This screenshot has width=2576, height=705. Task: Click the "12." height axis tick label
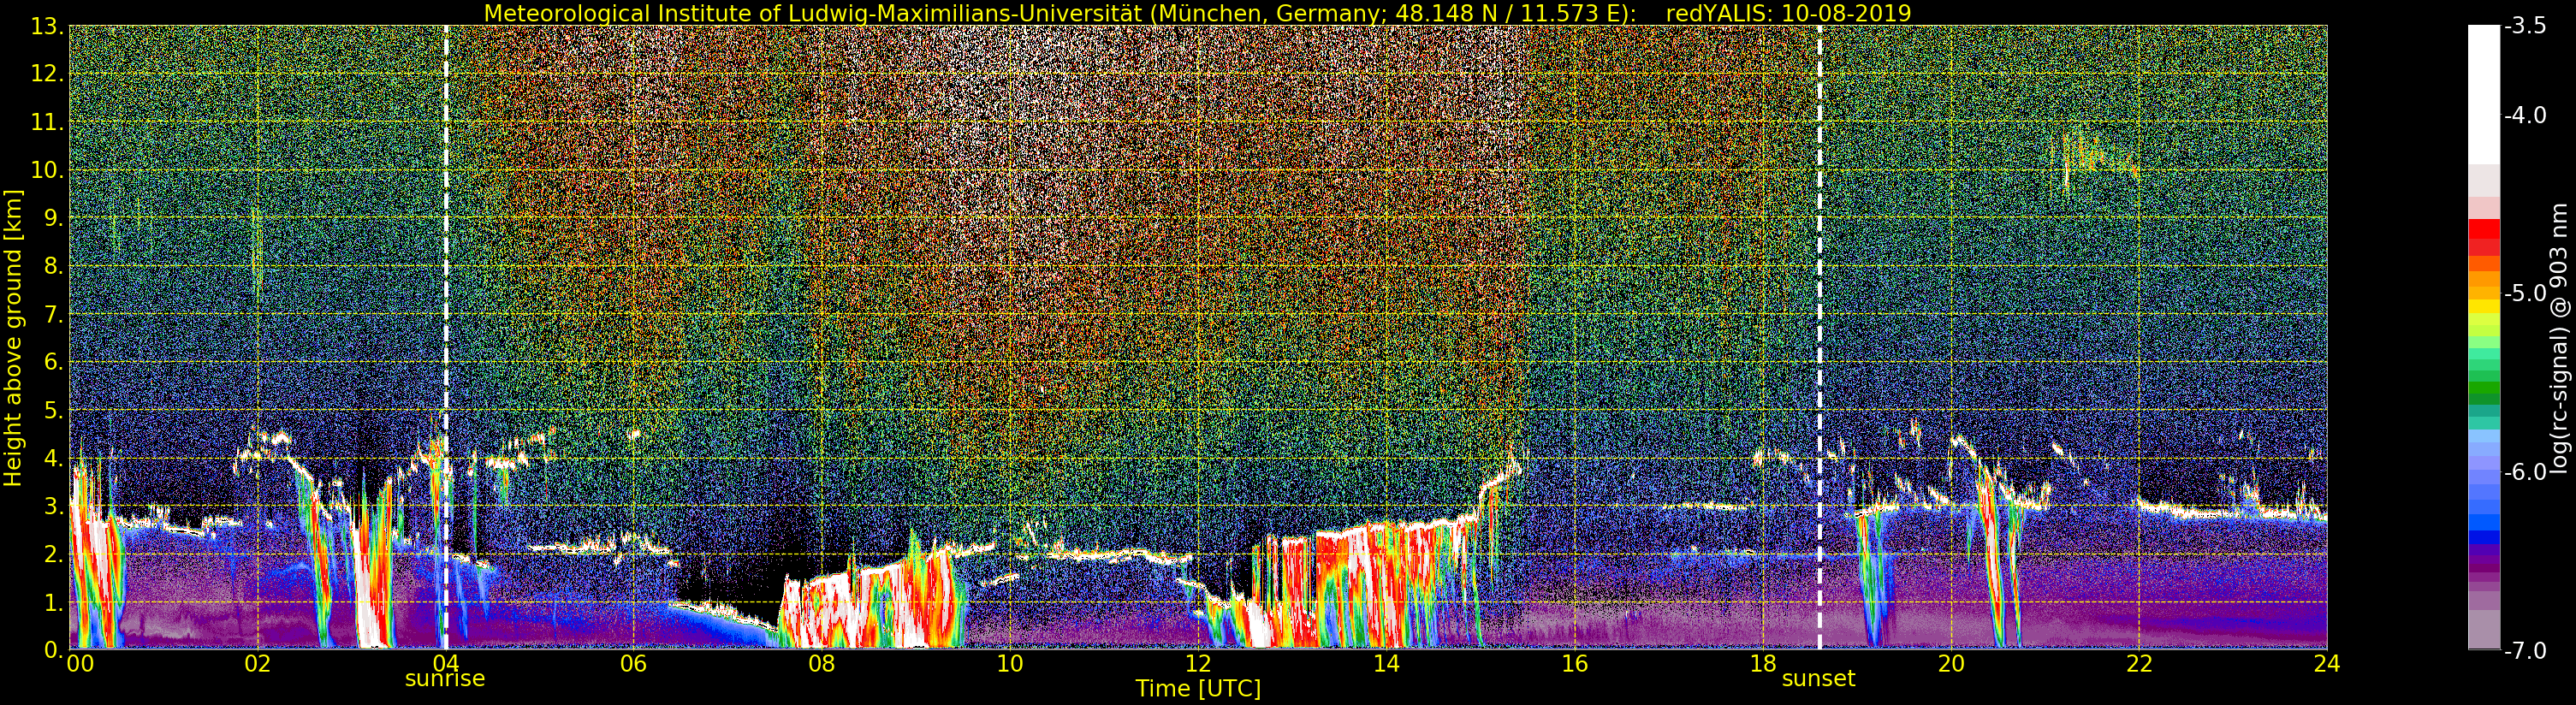[47, 74]
